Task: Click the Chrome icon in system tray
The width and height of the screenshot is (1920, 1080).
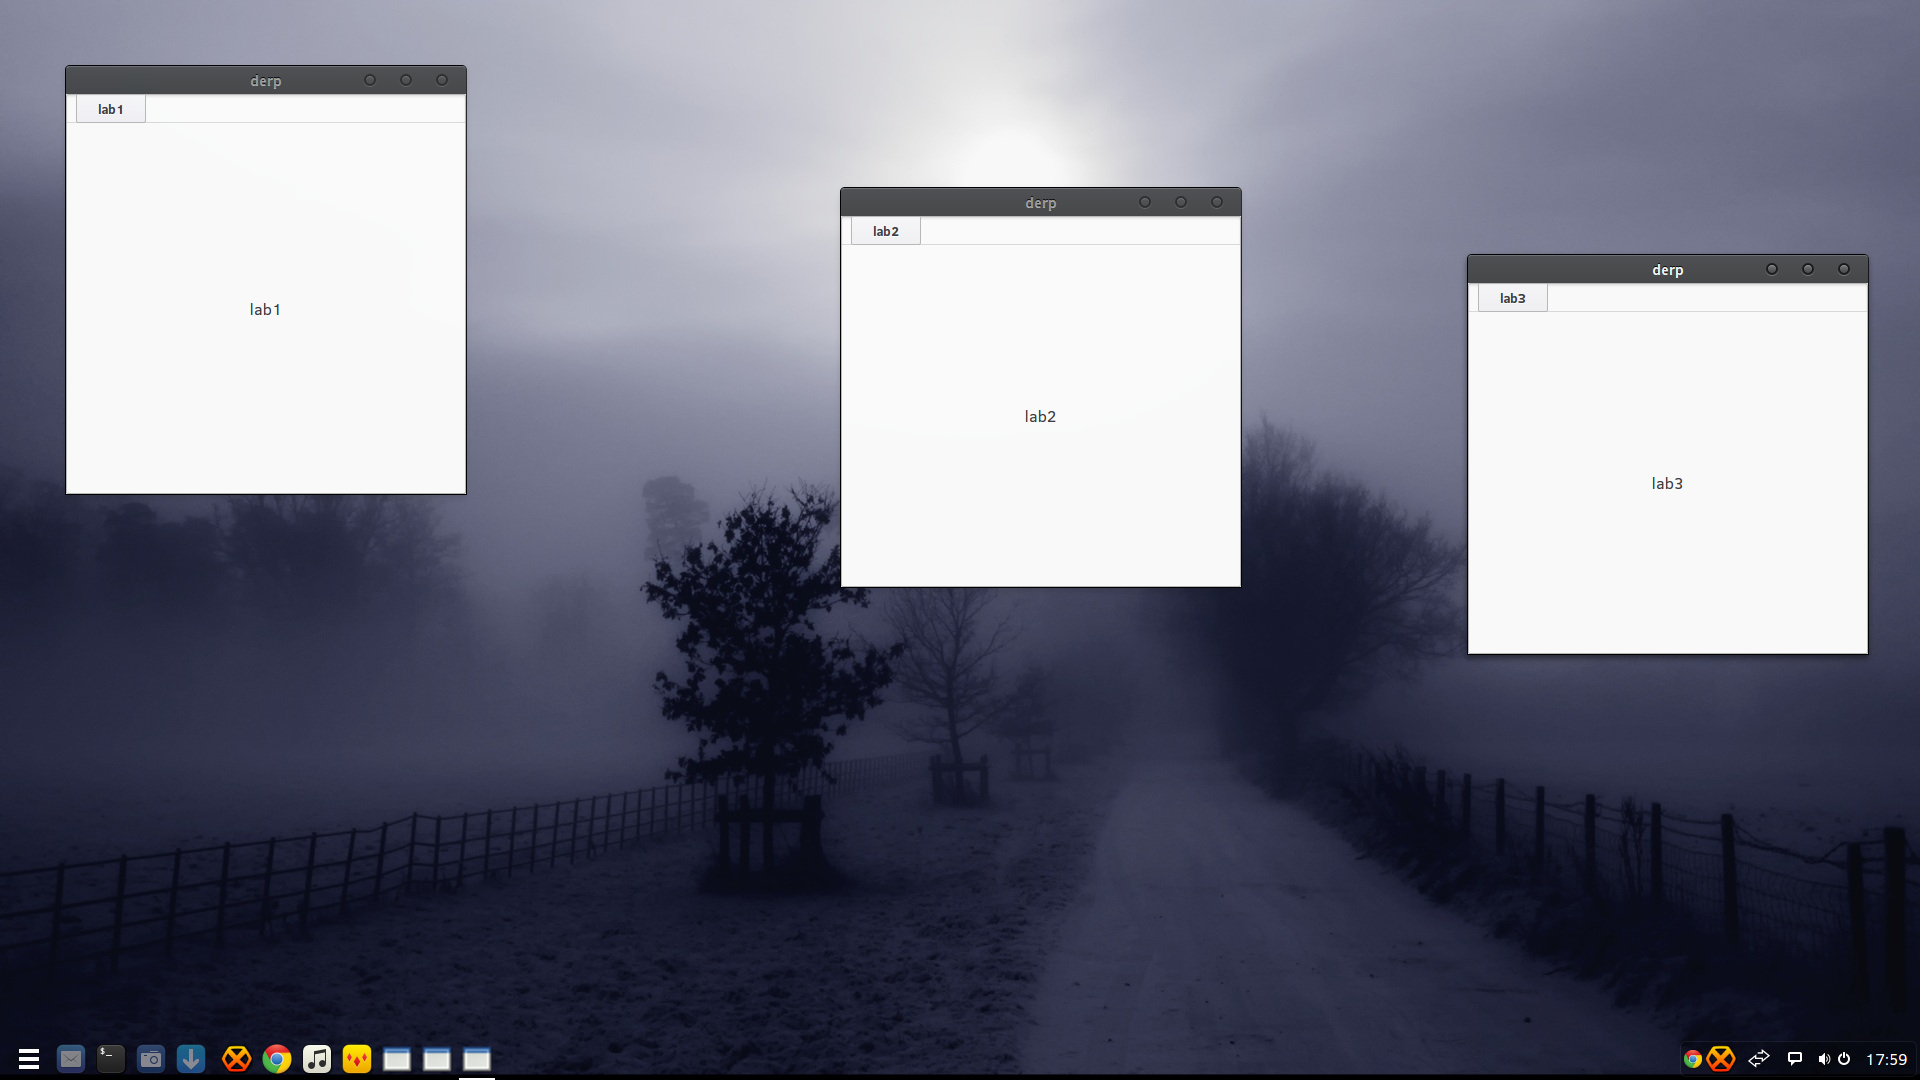Action: pos(1692,1059)
